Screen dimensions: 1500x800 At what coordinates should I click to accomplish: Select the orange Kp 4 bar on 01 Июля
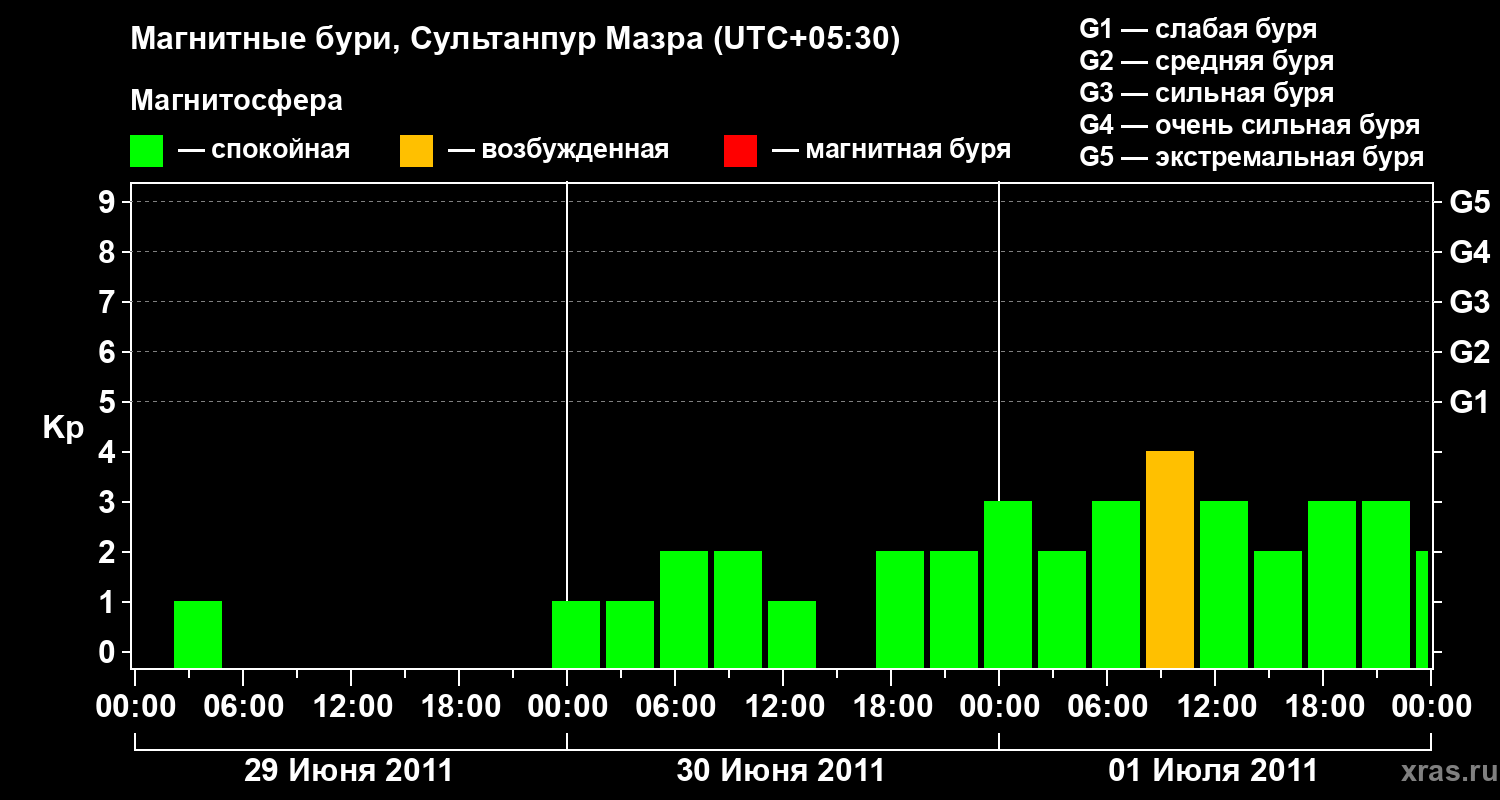point(1170,560)
